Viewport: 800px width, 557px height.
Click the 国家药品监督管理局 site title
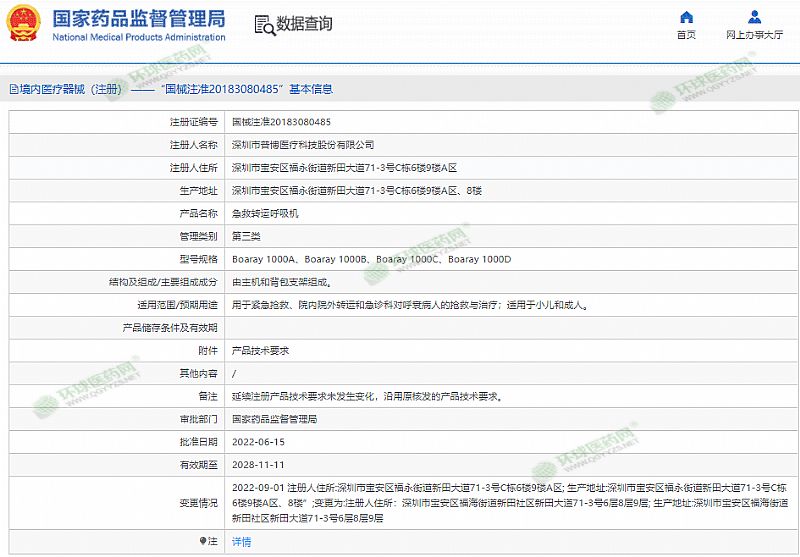(x=138, y=18)
